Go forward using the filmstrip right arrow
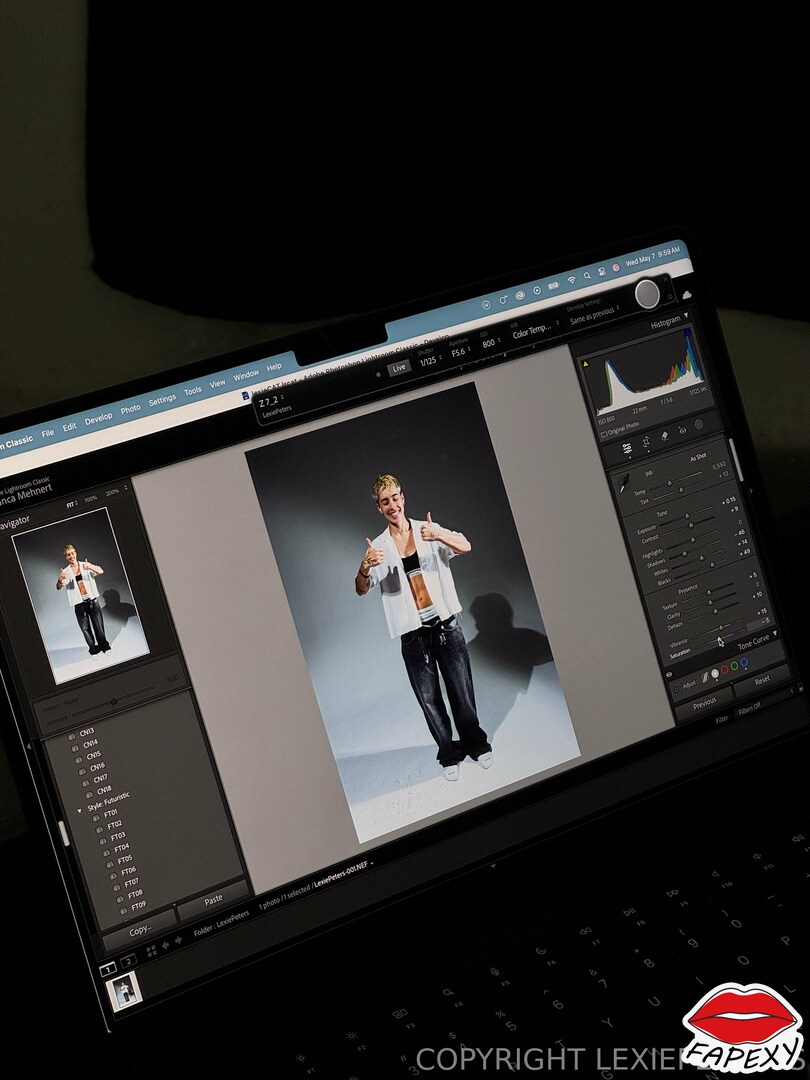The height and width of the screenshot is (1080, 810). point(178,941)
